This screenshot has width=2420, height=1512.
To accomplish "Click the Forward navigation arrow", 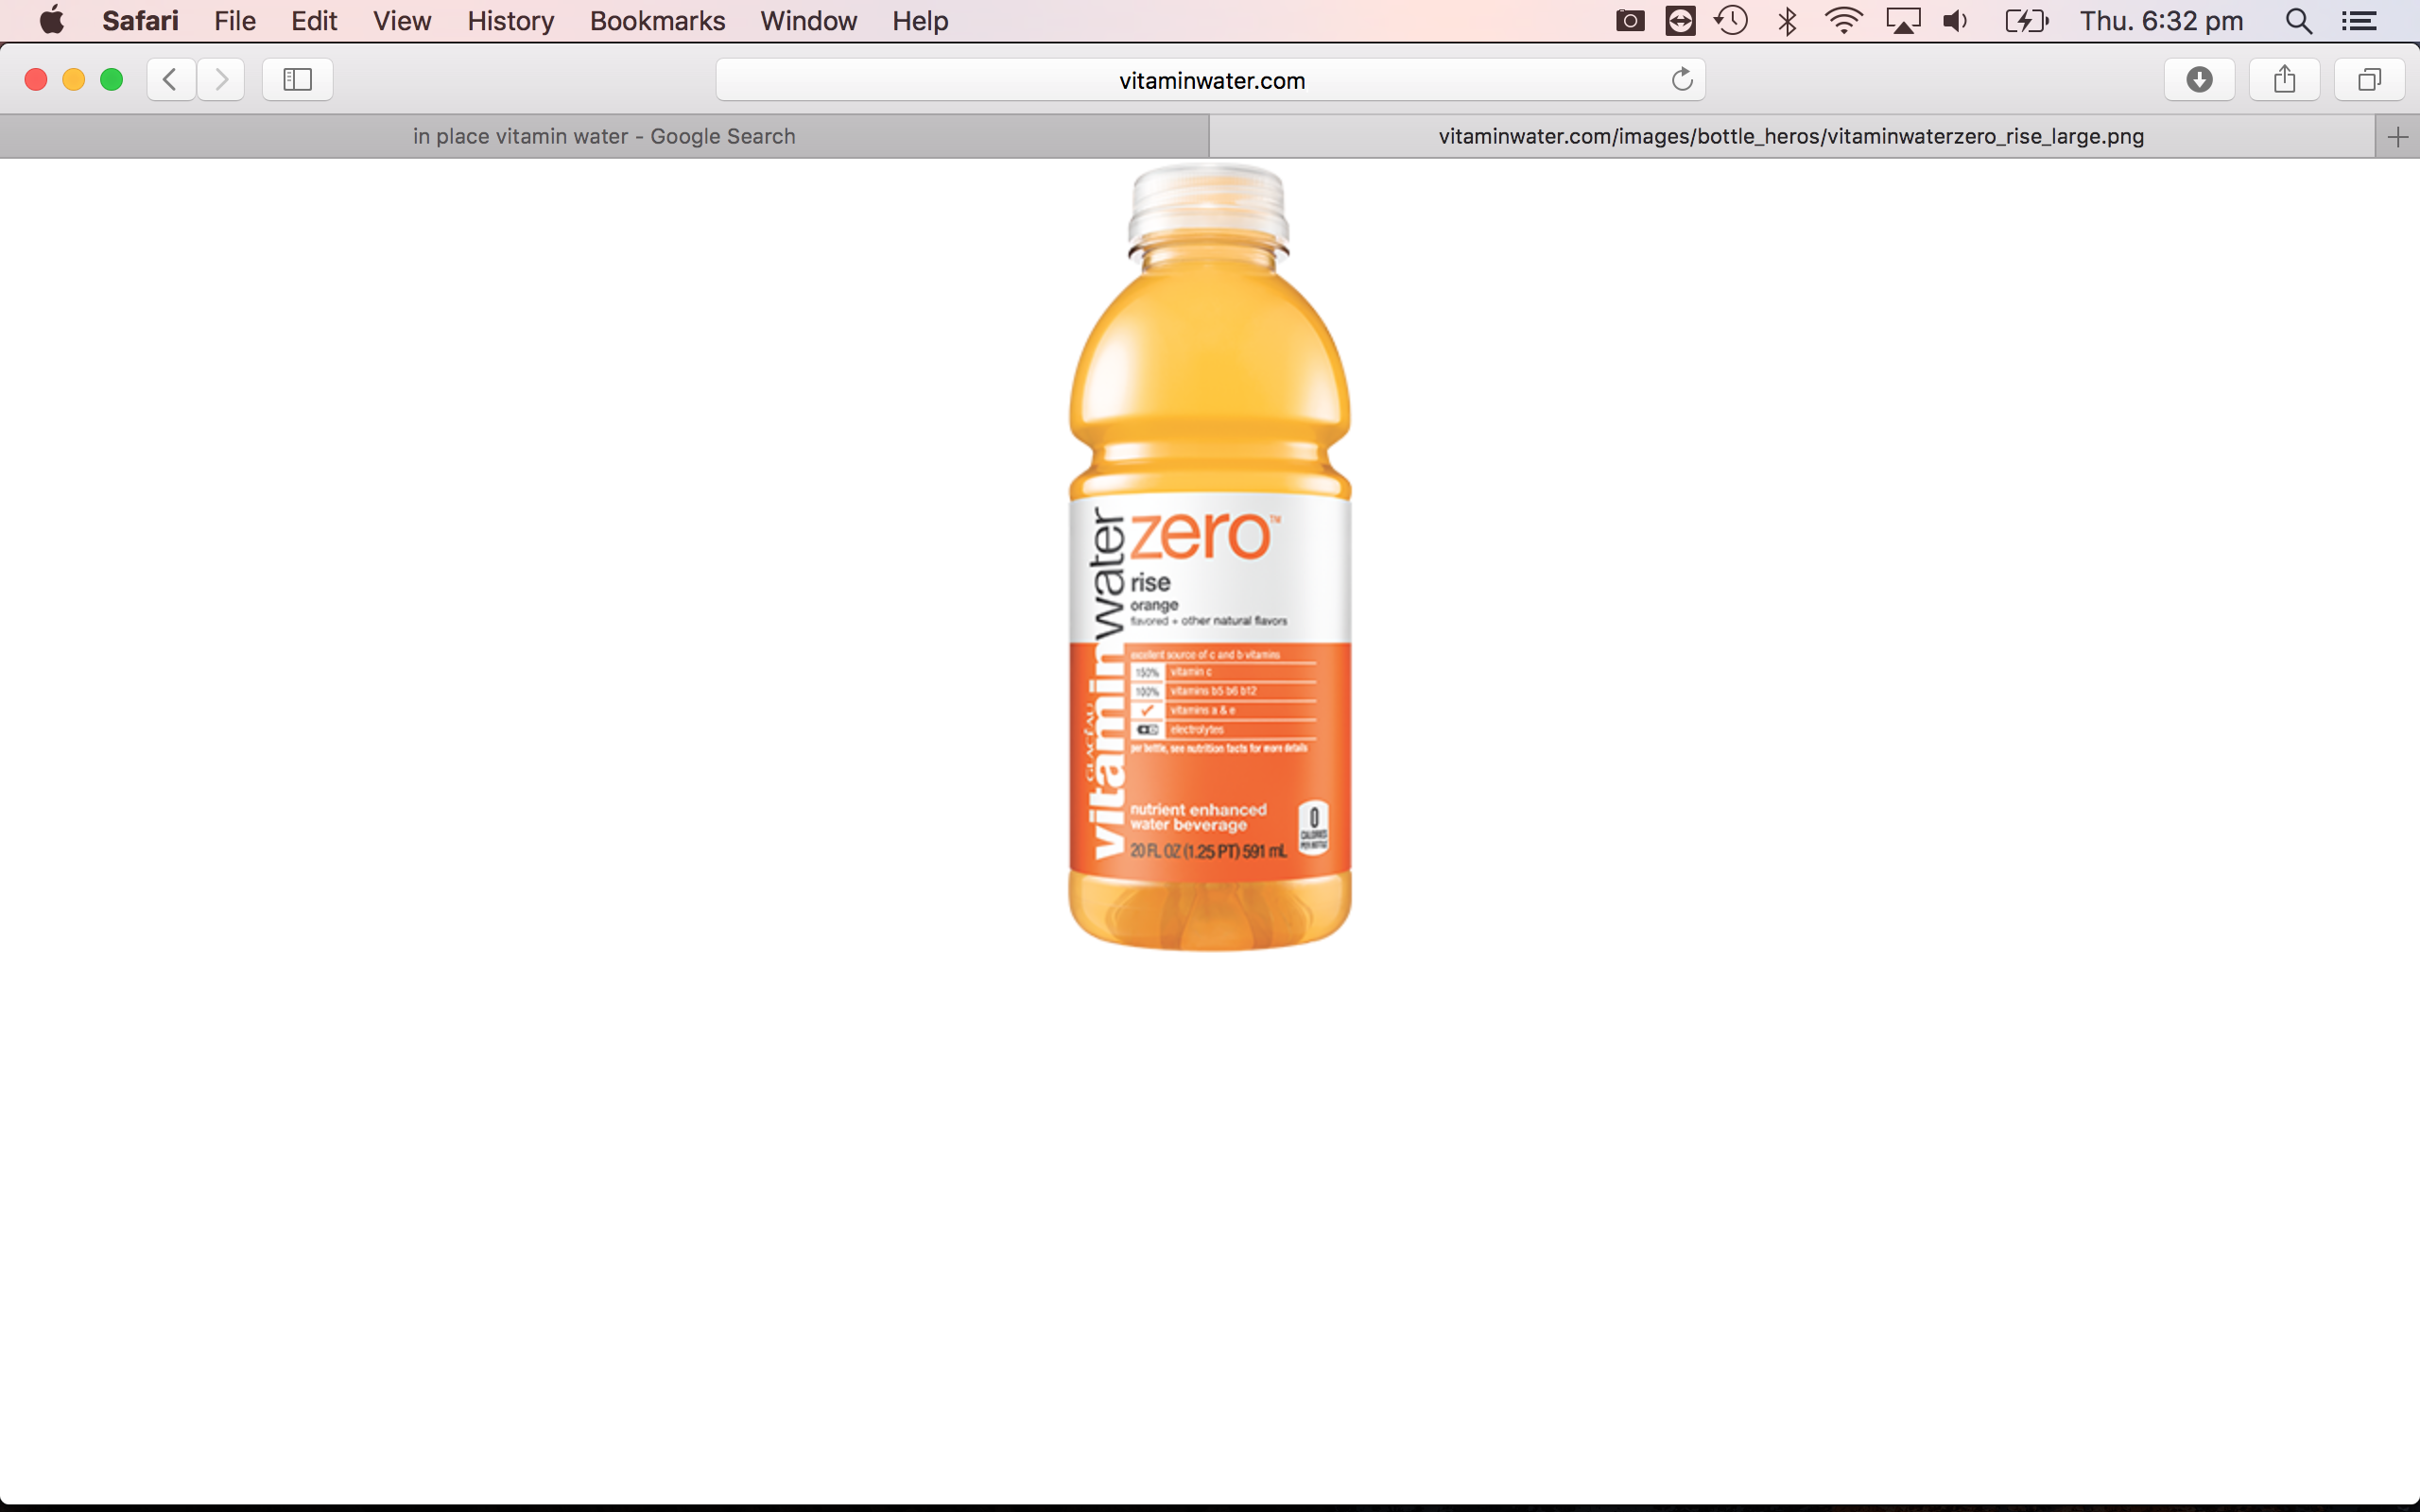I will pyautogui.click(x=221, y=80).
